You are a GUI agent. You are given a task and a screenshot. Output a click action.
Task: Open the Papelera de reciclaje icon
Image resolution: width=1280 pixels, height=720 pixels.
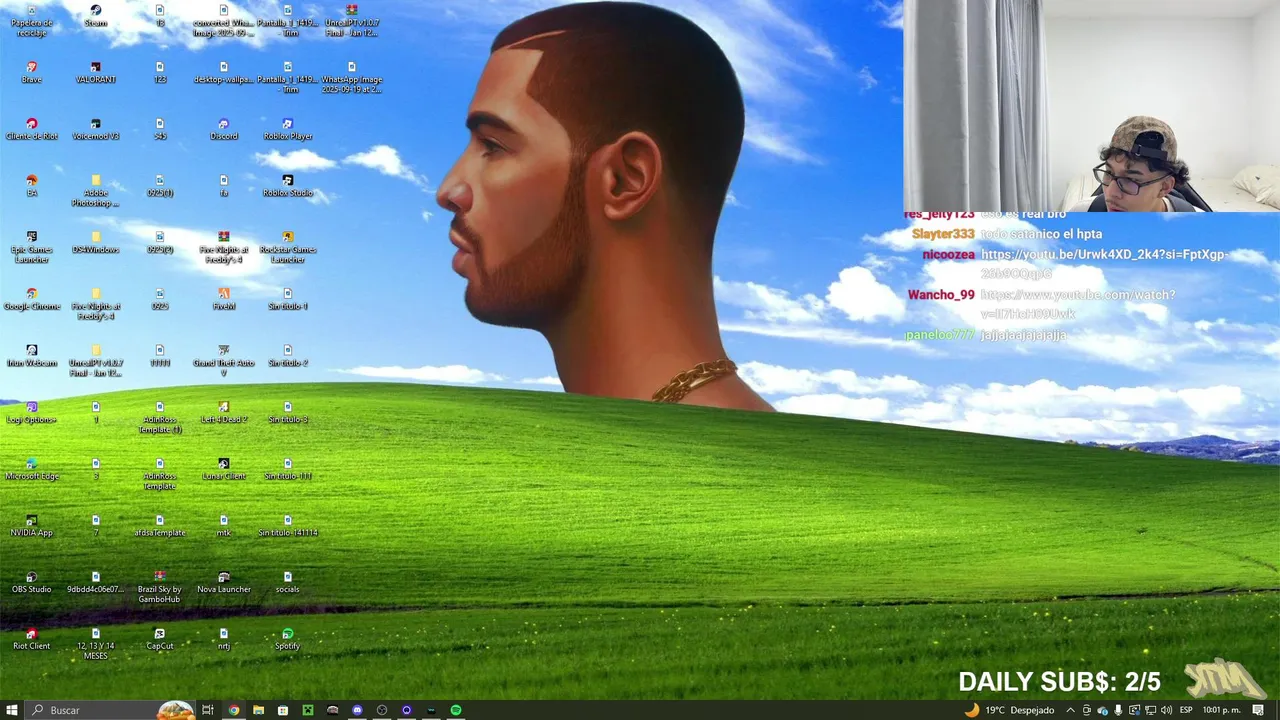tap(31, 20)
